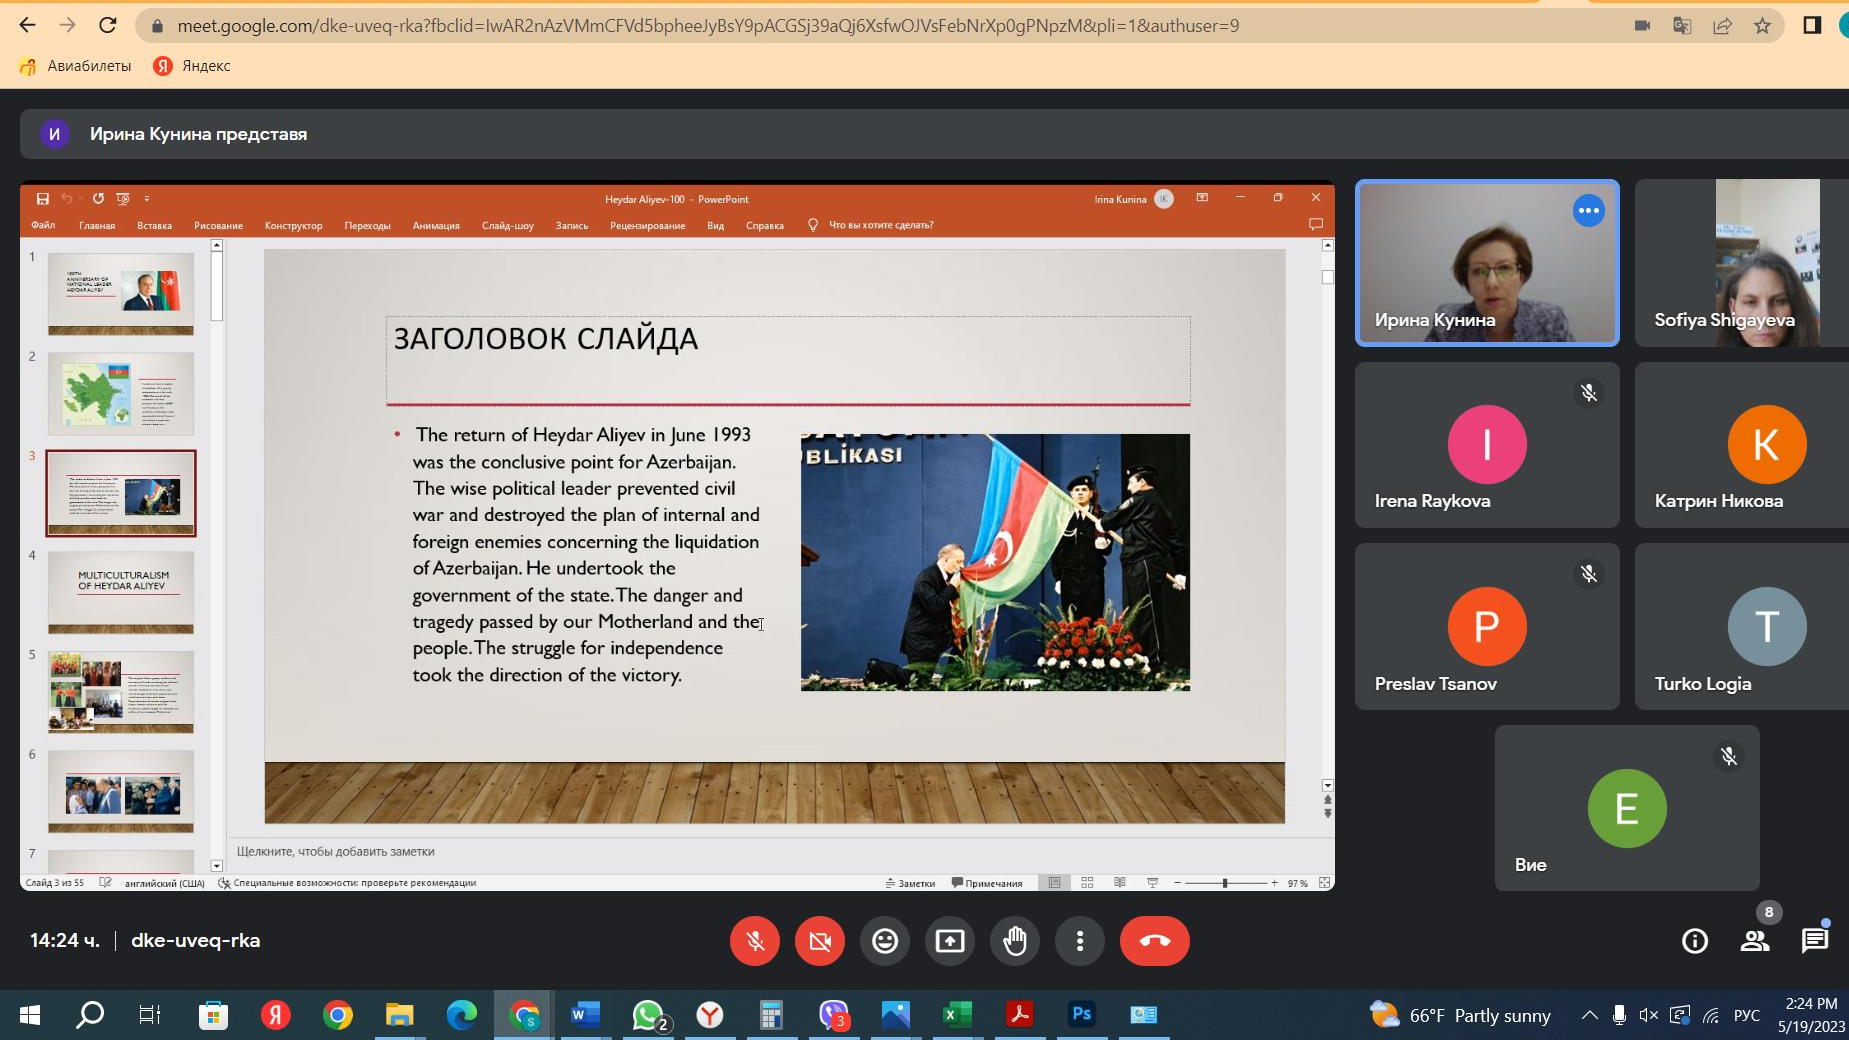Viewport: 1849px width, 1040px height.
Task: Open more options three-dot menu
Action: click(x=1080, y=941)
